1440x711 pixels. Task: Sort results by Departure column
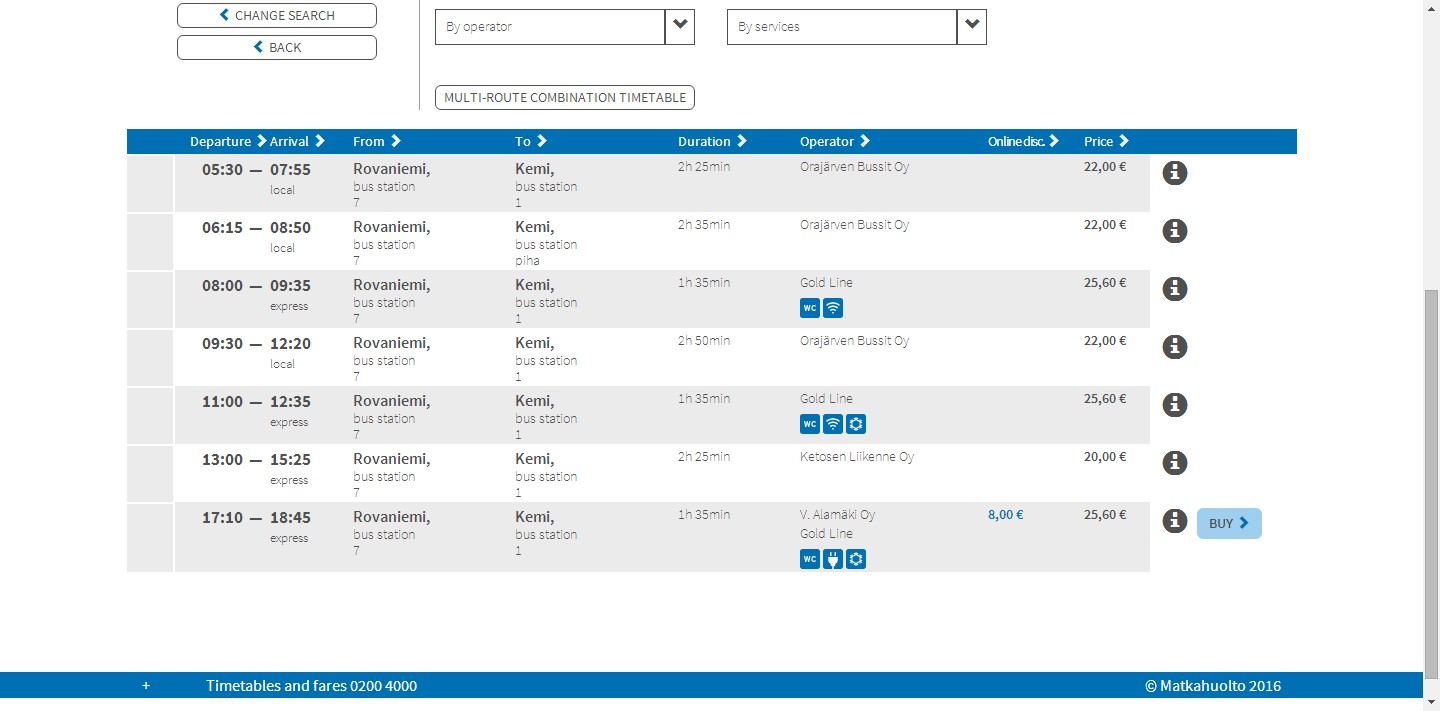pyautogui.click(x=228, y=142)
